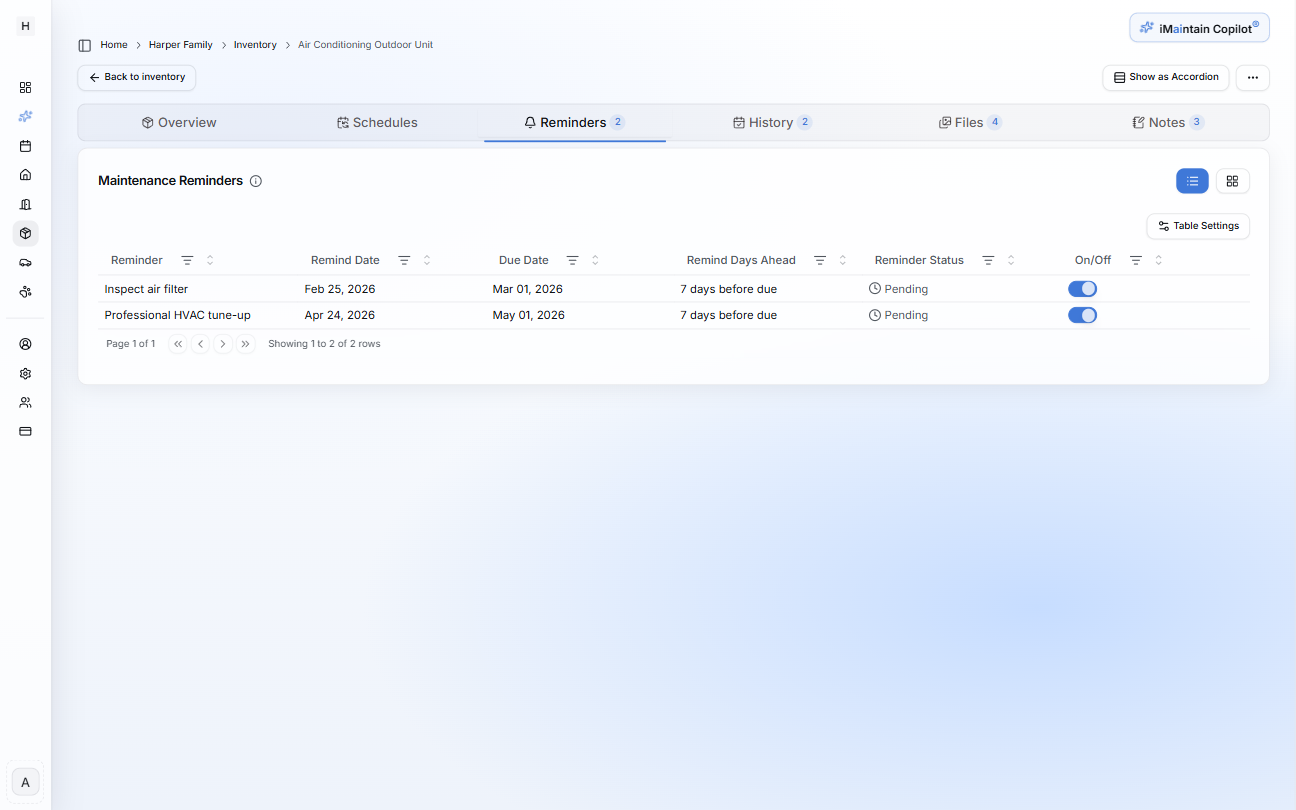Viewport: 1296px width, 810px height.
Task: Switch to card view using the grid icon
Action: (1232, 181)
